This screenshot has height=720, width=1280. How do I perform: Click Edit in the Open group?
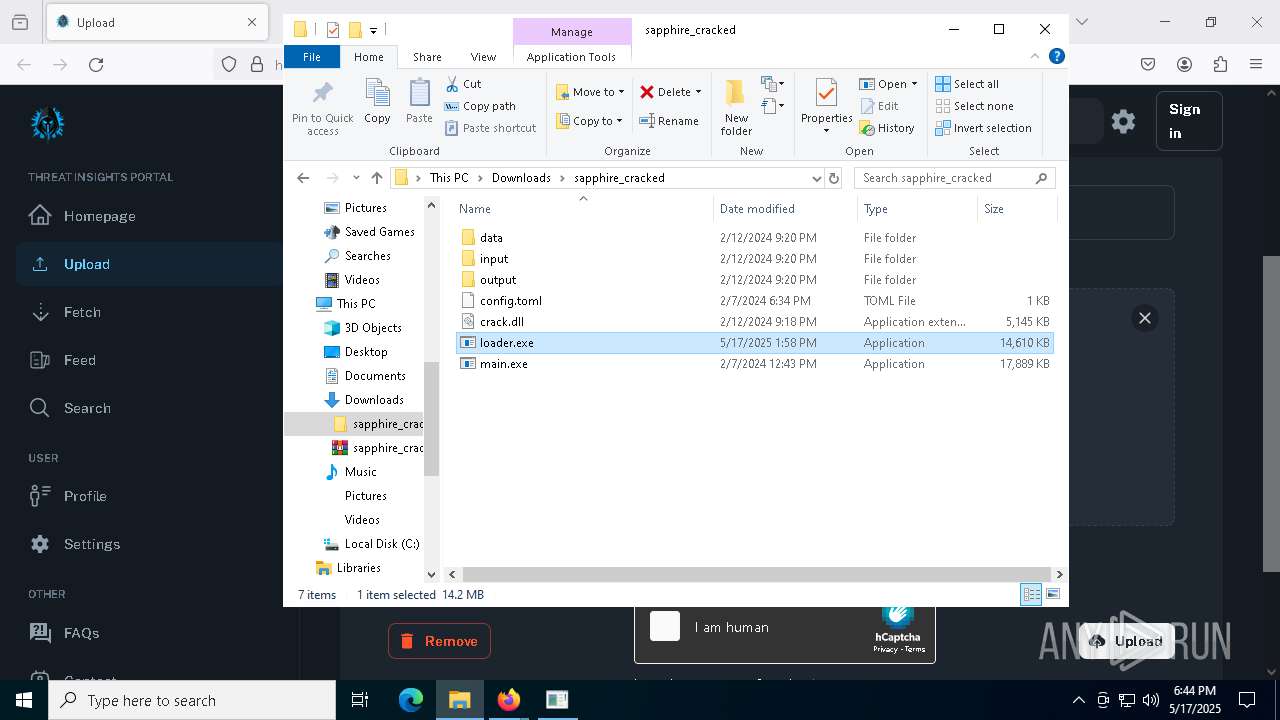(879, 106)
